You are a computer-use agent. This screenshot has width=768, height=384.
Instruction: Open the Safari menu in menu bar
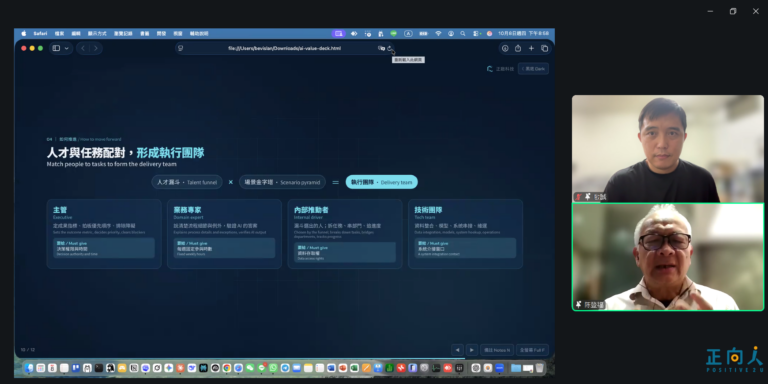tap(40, 33)
